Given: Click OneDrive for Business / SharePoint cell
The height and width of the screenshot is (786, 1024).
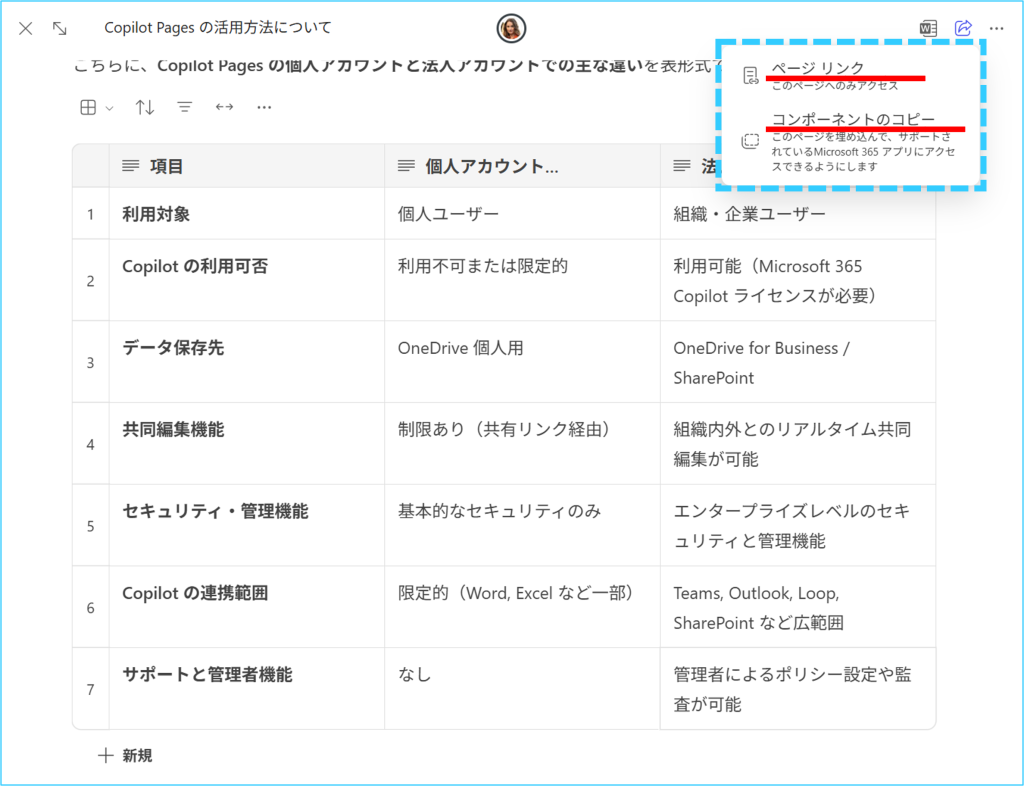Looking at the screenshot, I should [x=798, y=362].
